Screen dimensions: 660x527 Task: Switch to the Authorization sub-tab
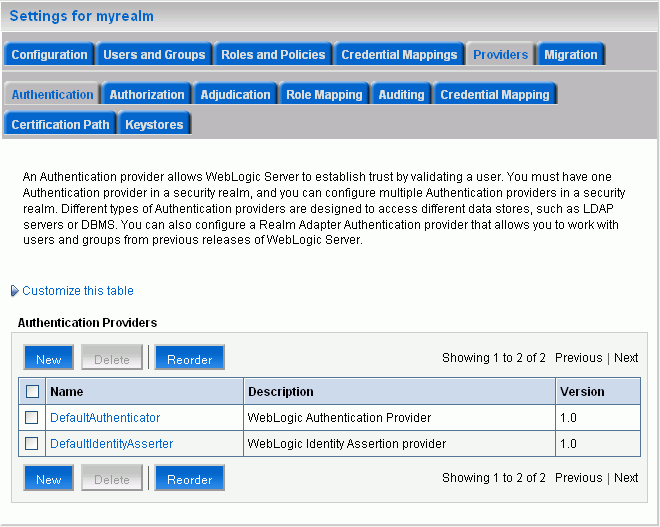[147, 94]
